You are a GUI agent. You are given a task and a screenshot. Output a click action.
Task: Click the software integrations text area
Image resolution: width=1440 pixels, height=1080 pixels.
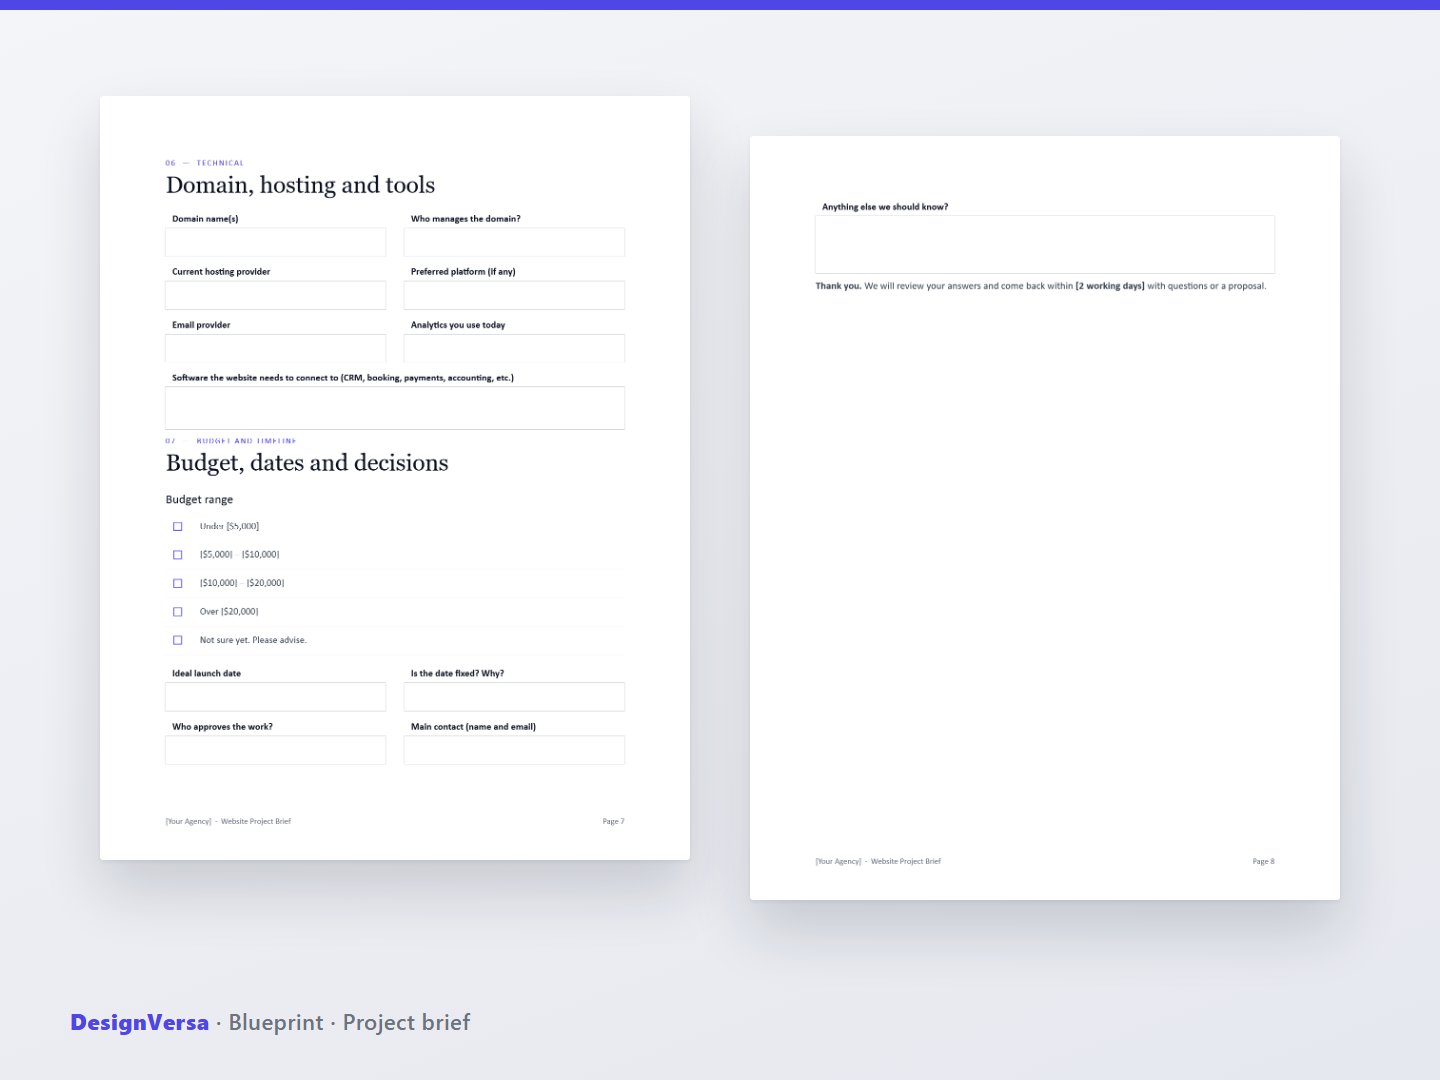click(x=395, y=408)
